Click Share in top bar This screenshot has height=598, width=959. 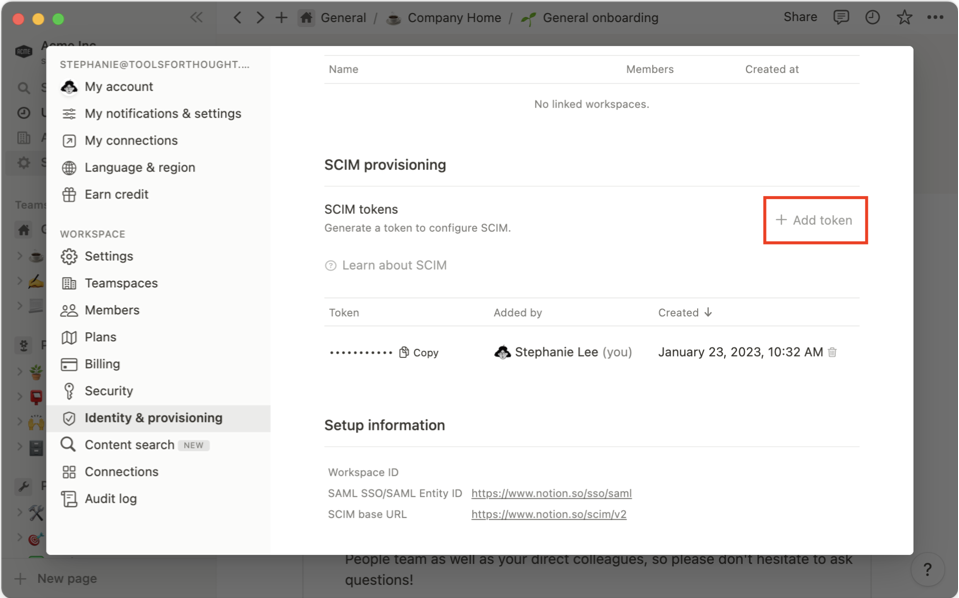tap(800, 17)
